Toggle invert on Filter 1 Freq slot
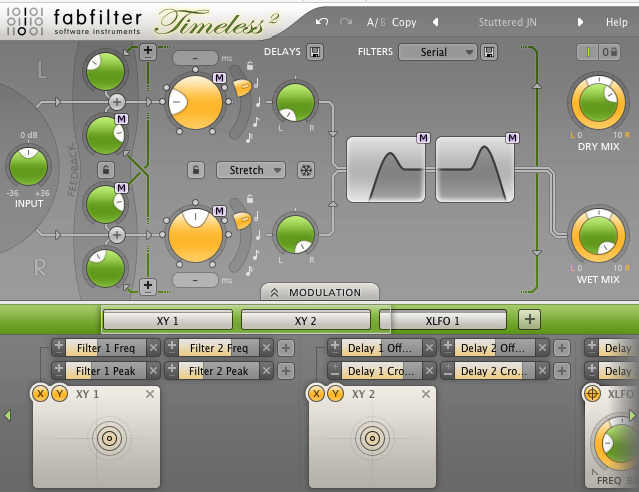The image size is (639, 492). [x=59, y=348]
